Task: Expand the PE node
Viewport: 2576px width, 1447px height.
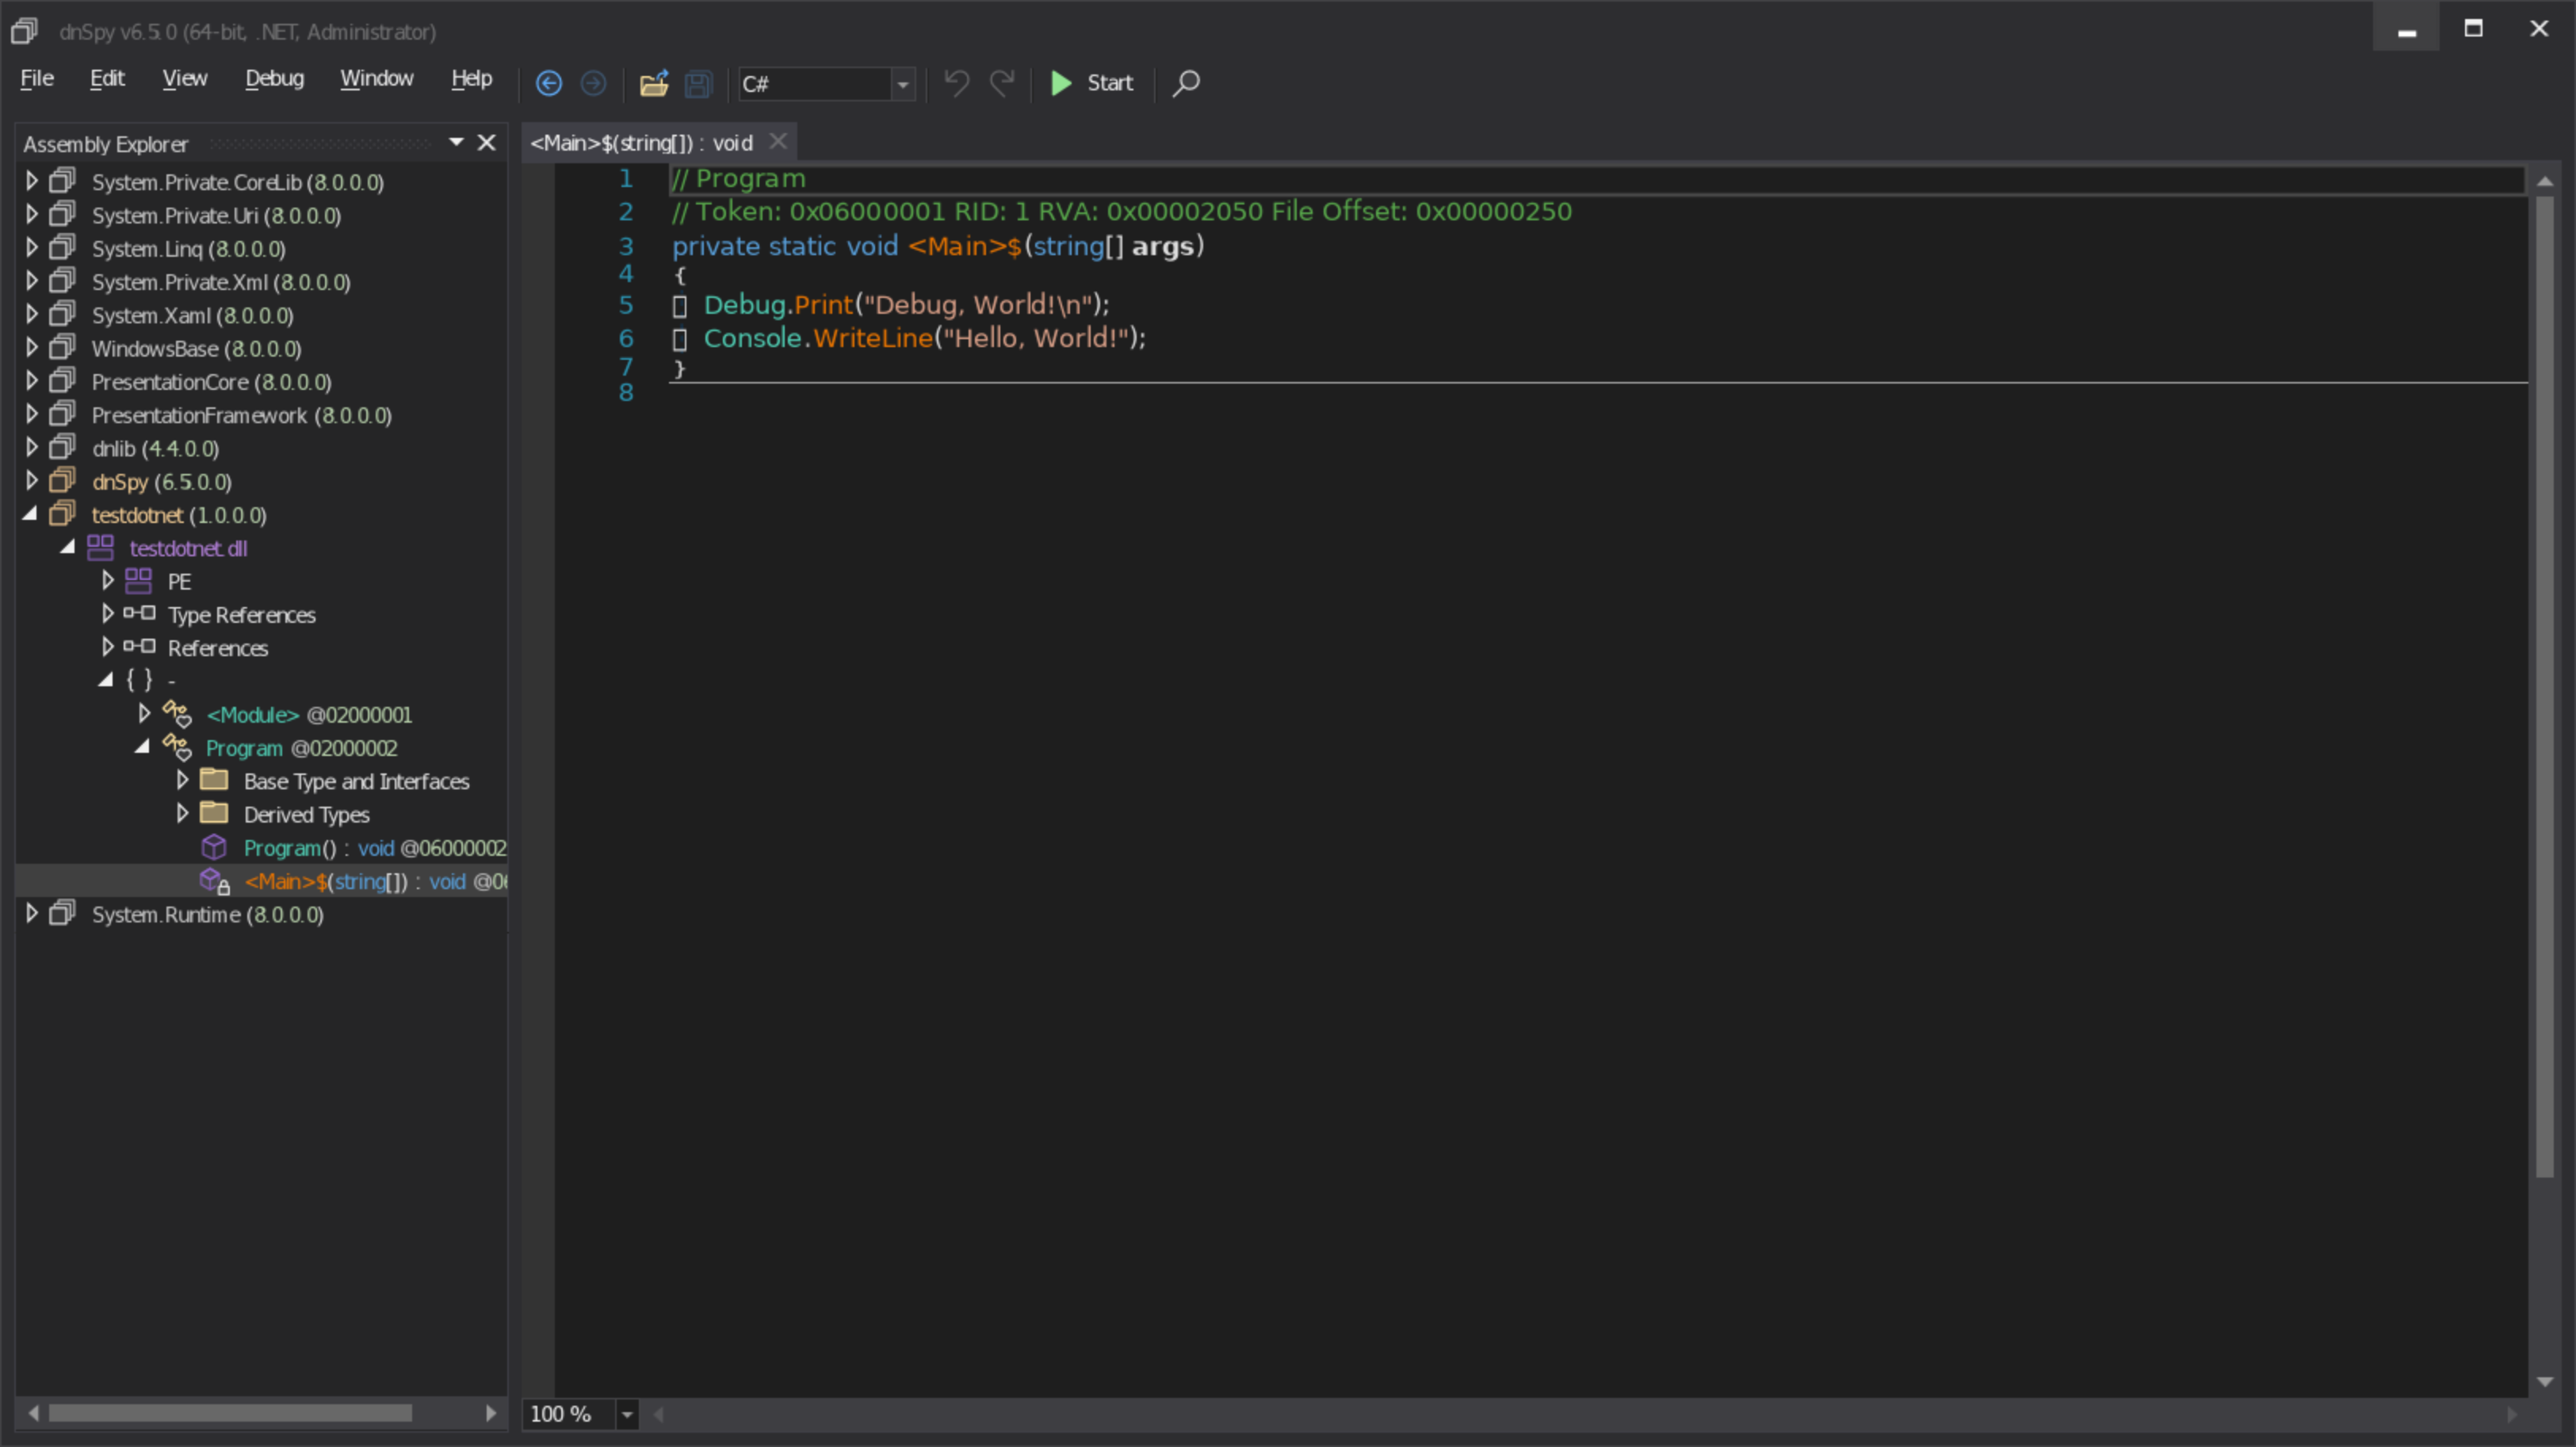Action: (x=108, y=580)
